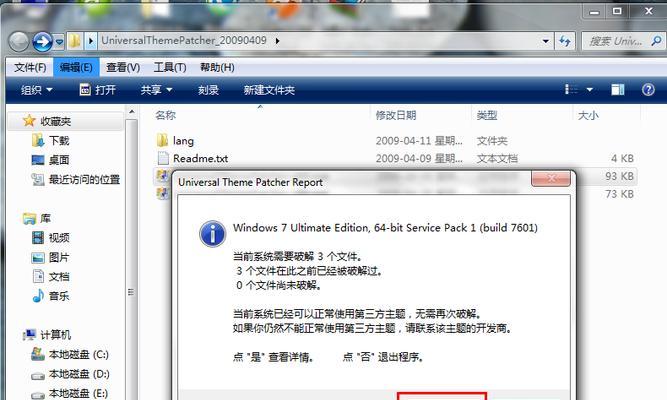This screenshot has width=667, height=400.
Task: Open 最近访问的位置
Action: [84, 180]
